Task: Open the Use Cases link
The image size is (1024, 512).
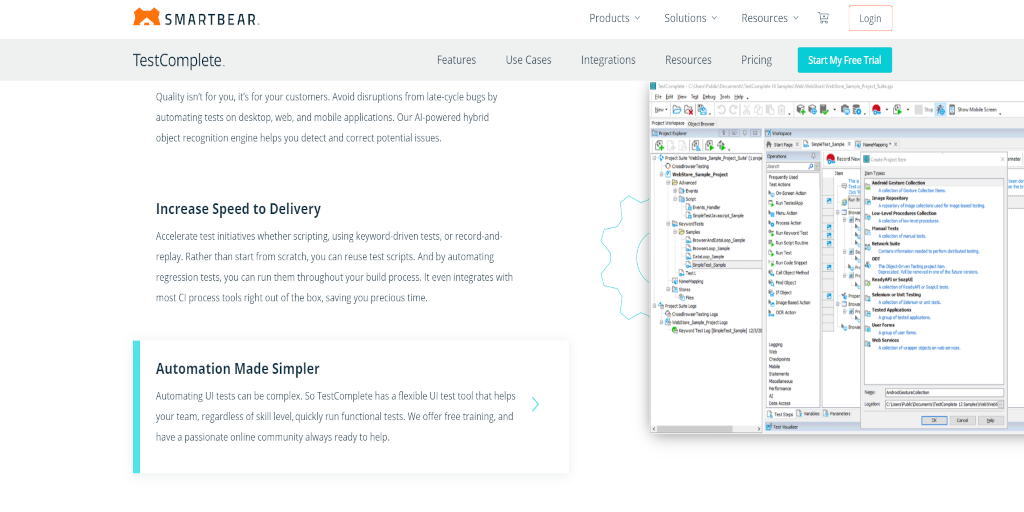Action: click(x=528, y=60)
